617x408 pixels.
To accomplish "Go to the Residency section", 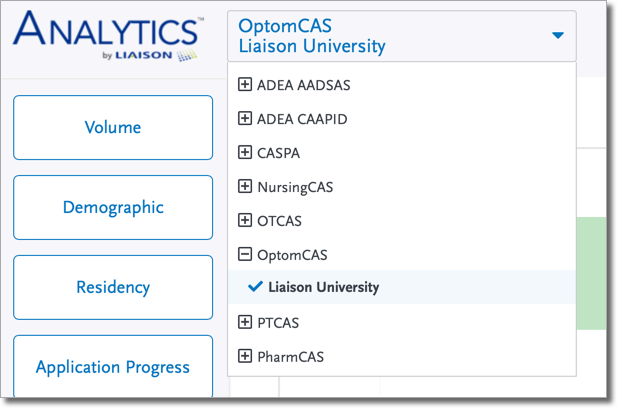I will [x=113, y=287].
